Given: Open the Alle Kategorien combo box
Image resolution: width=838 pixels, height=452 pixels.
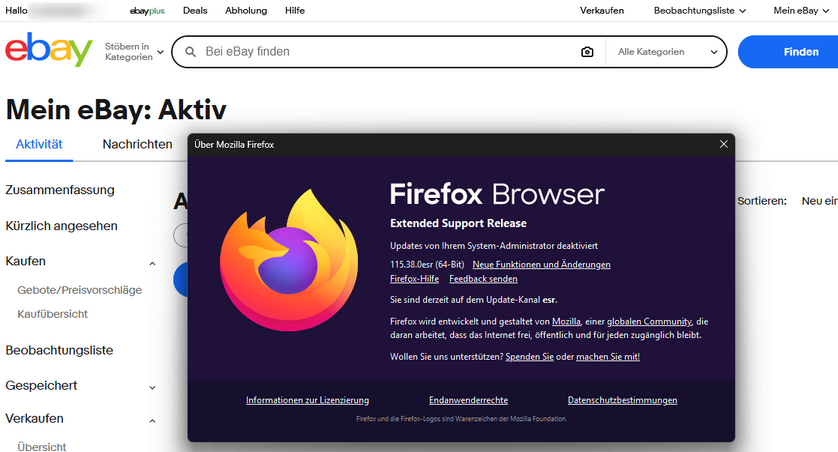Looking at the screenshot, I should [x=667, y=52].
